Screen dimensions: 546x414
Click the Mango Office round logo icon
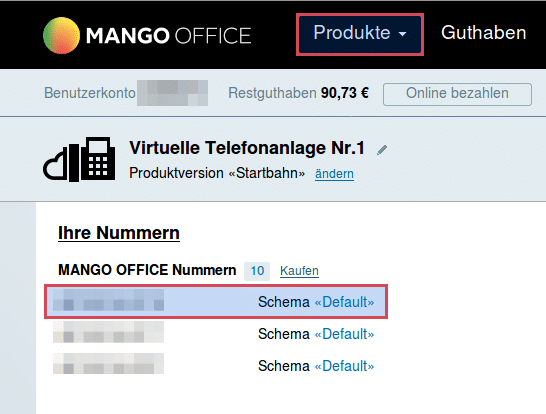pyautogui.click(x=61, y=36)
